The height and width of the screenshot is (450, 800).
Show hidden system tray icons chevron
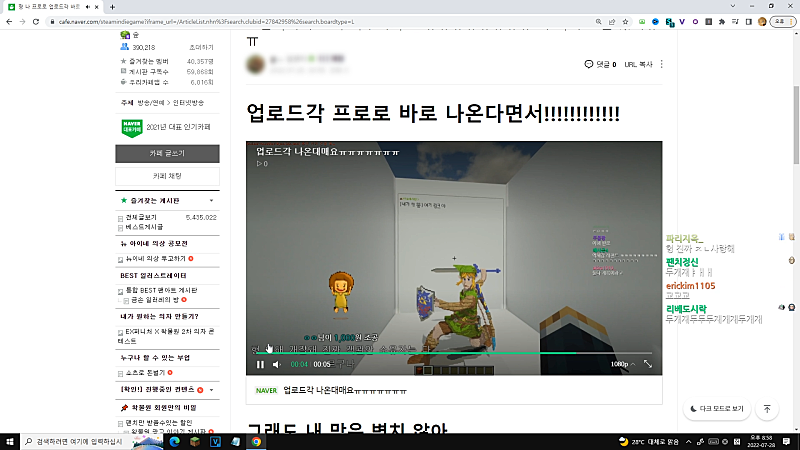click(x=688, y=441)
